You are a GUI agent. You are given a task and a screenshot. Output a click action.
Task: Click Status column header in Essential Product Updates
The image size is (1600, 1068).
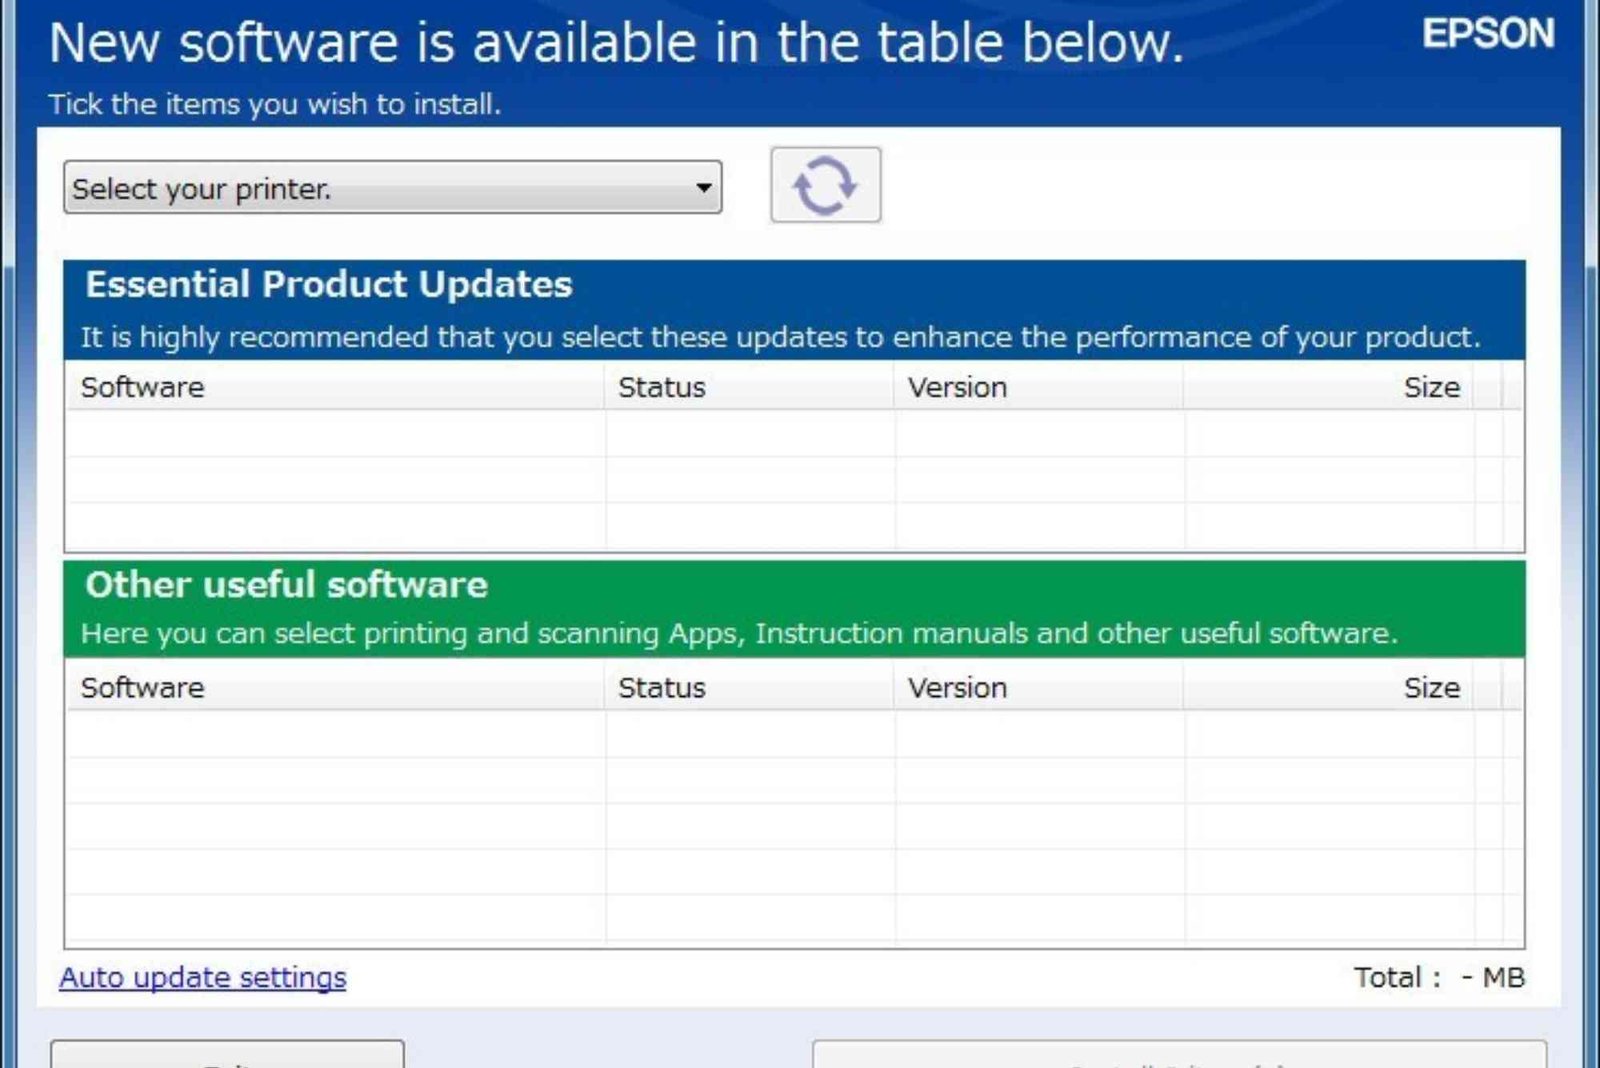[x=749, y=387]
